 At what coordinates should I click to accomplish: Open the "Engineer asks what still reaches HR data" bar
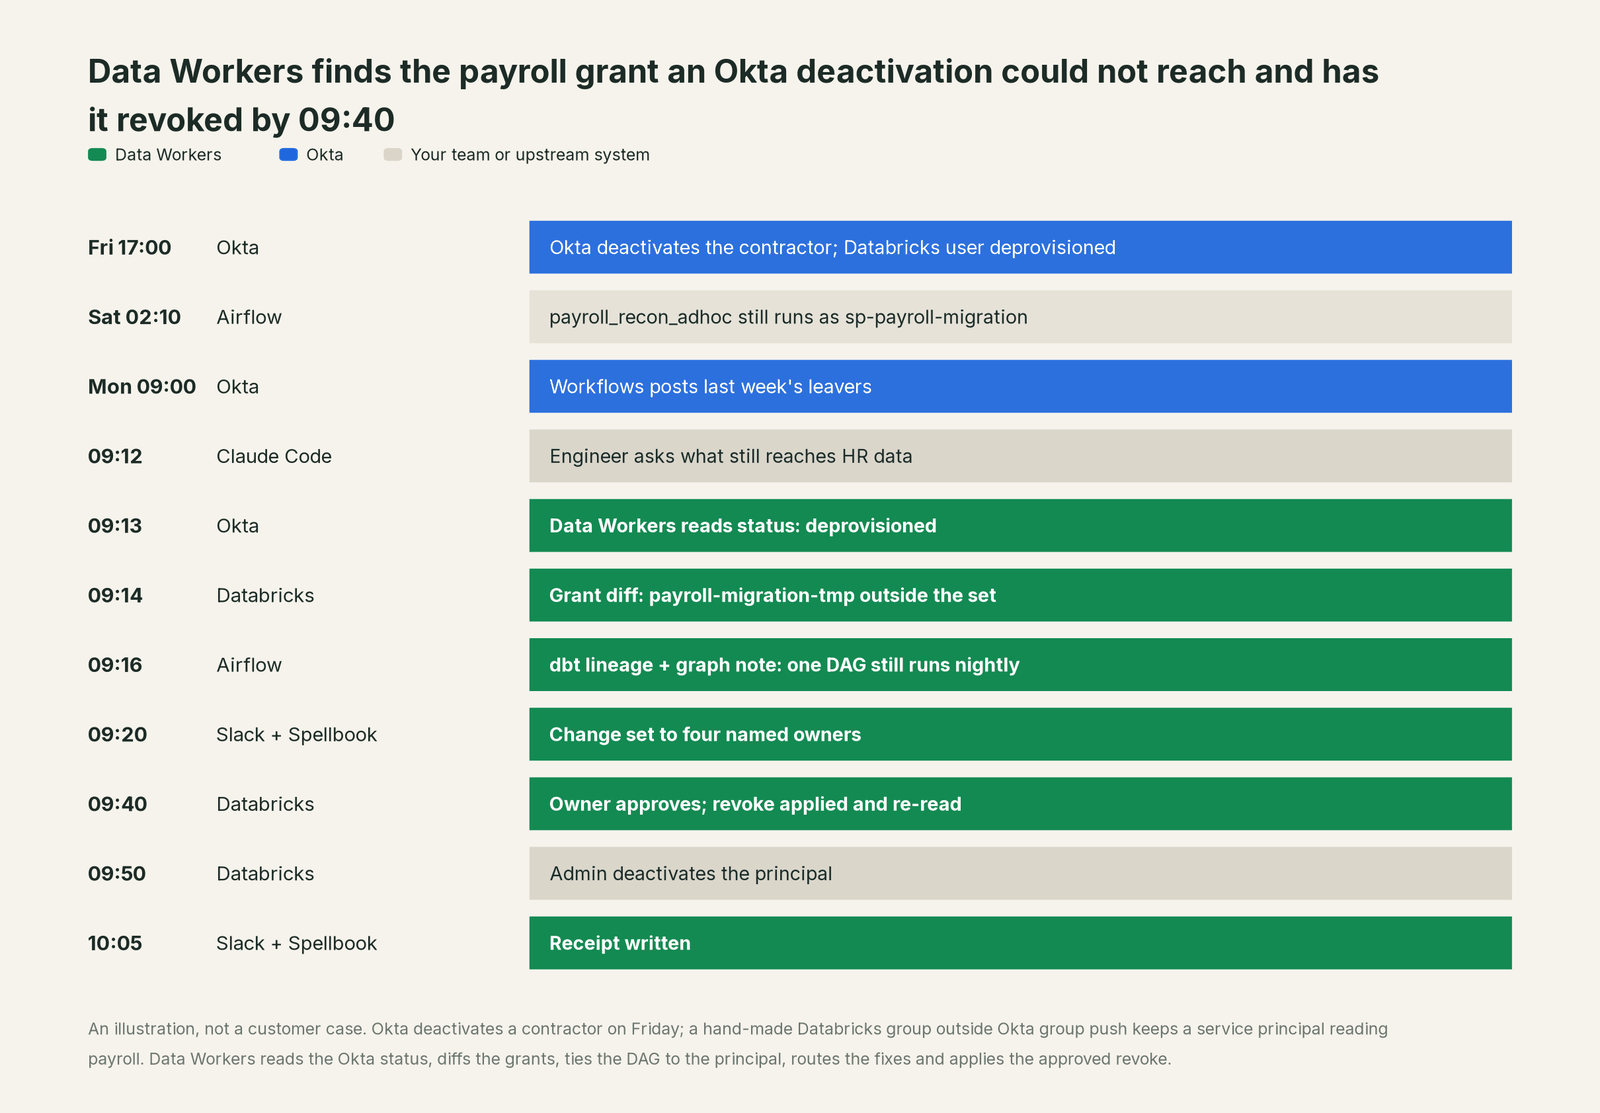(1020, 456)
